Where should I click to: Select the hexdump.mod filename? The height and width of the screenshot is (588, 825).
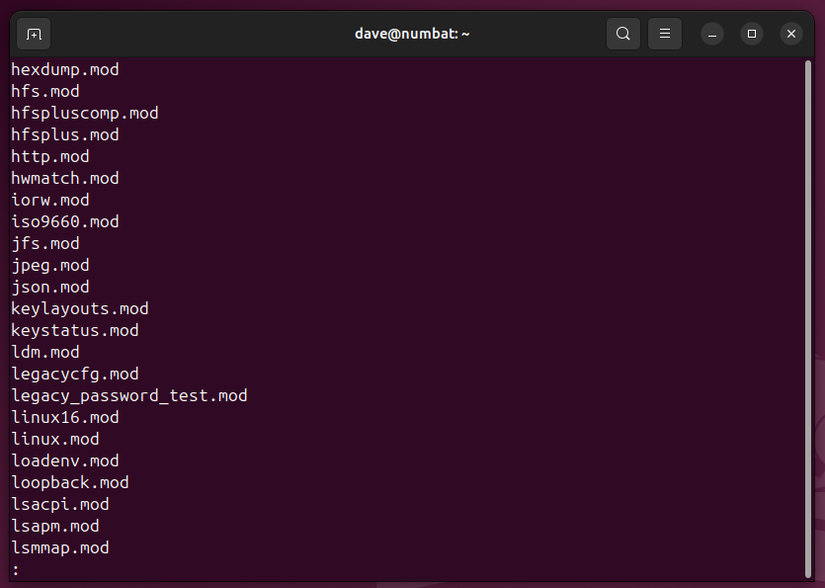(x=64, y=69)
